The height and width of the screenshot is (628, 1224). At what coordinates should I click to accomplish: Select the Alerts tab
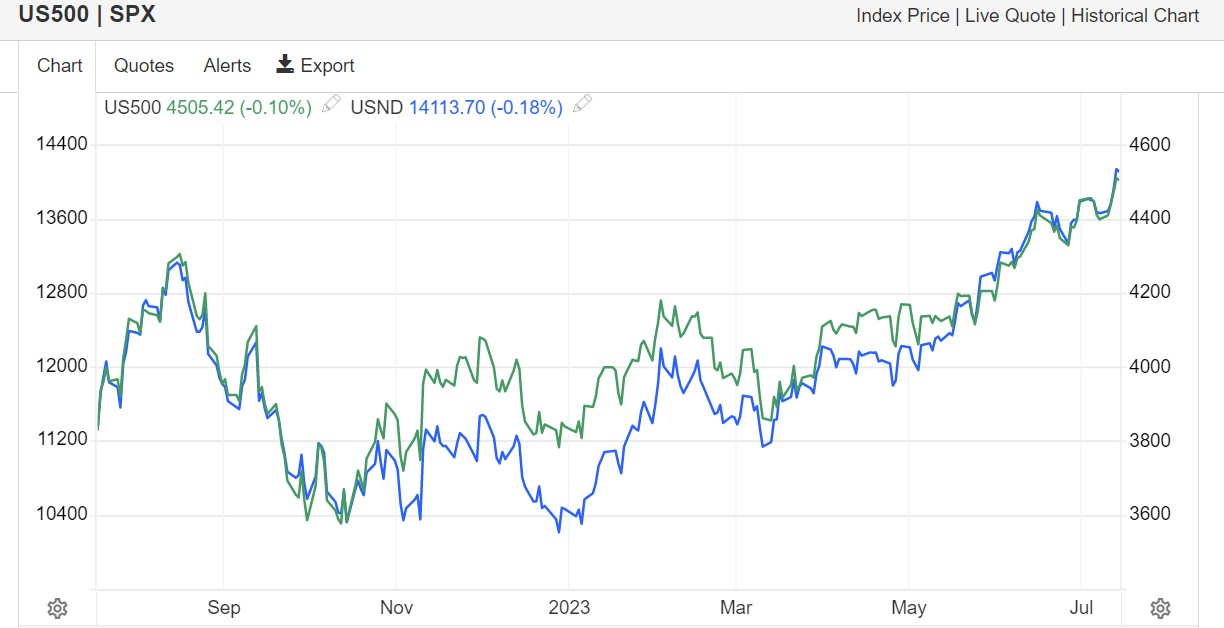(227, 66)
